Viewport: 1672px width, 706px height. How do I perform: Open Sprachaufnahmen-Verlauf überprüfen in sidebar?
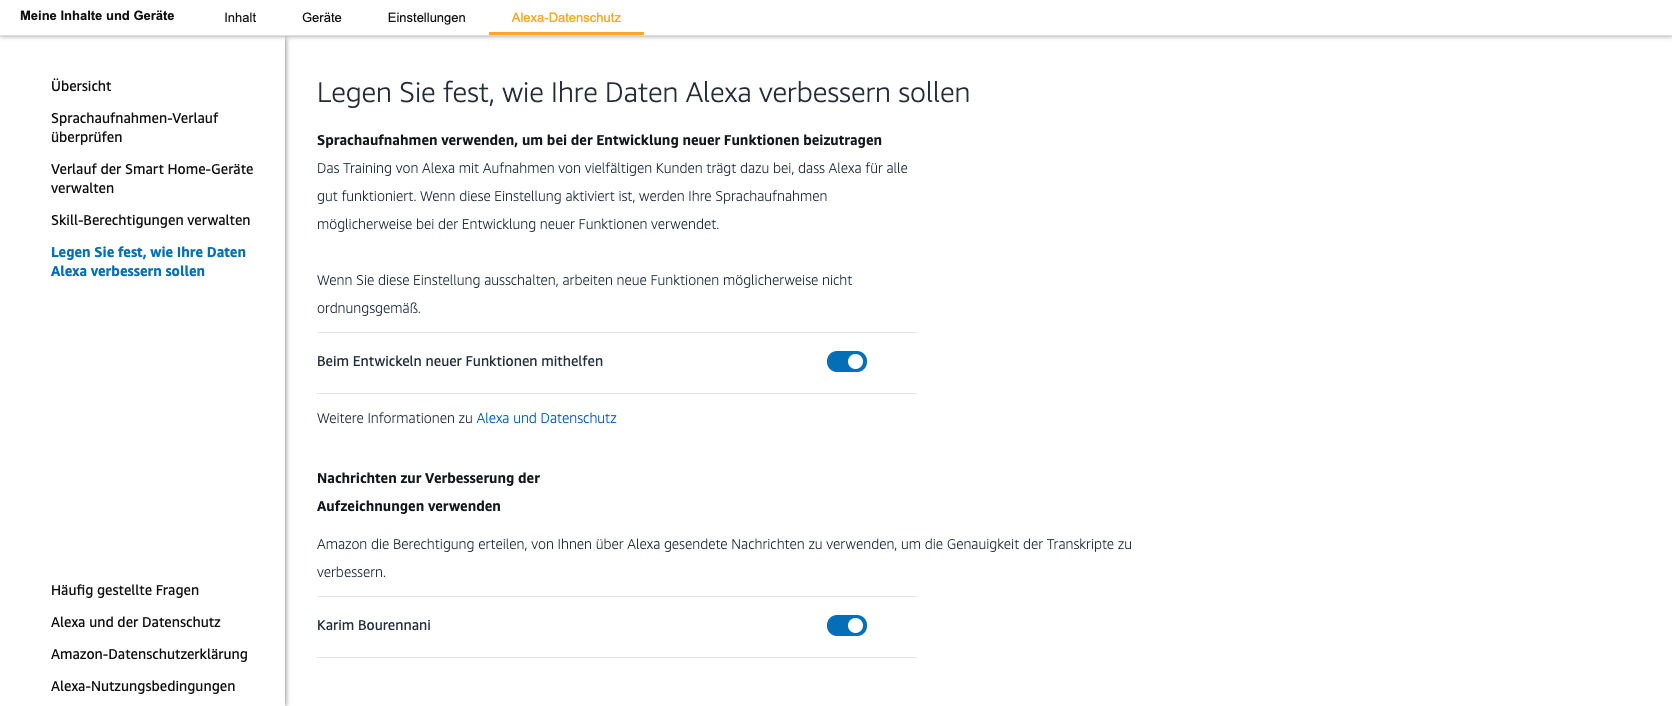pos(134,127)
